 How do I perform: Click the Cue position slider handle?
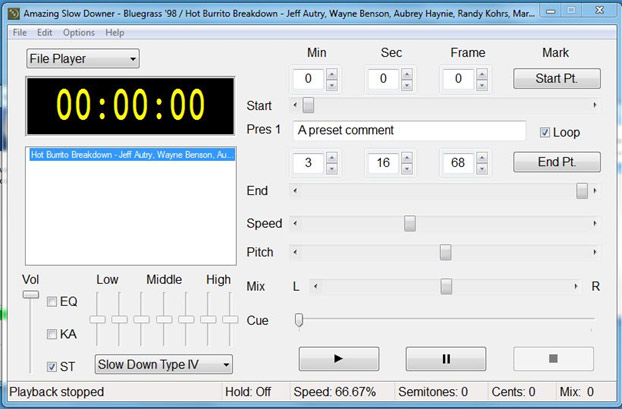(x=299, y=319)
